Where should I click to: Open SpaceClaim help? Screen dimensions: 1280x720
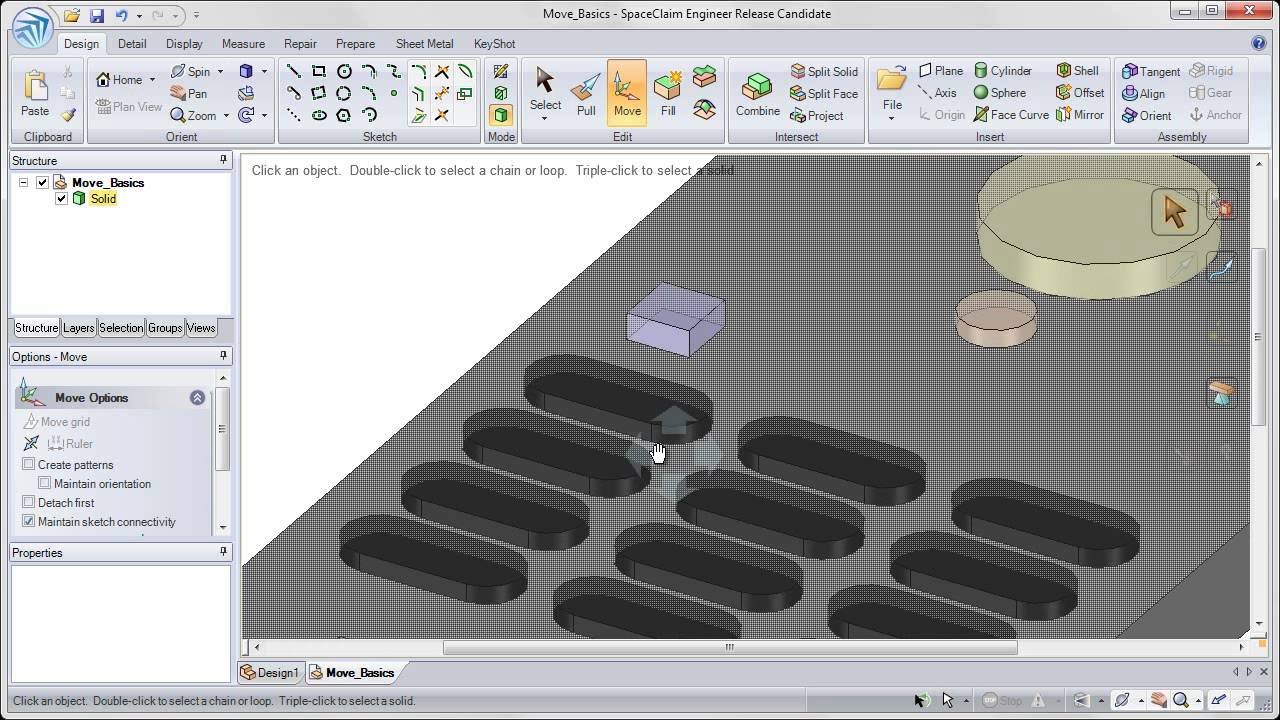[x=1259, y=43]
